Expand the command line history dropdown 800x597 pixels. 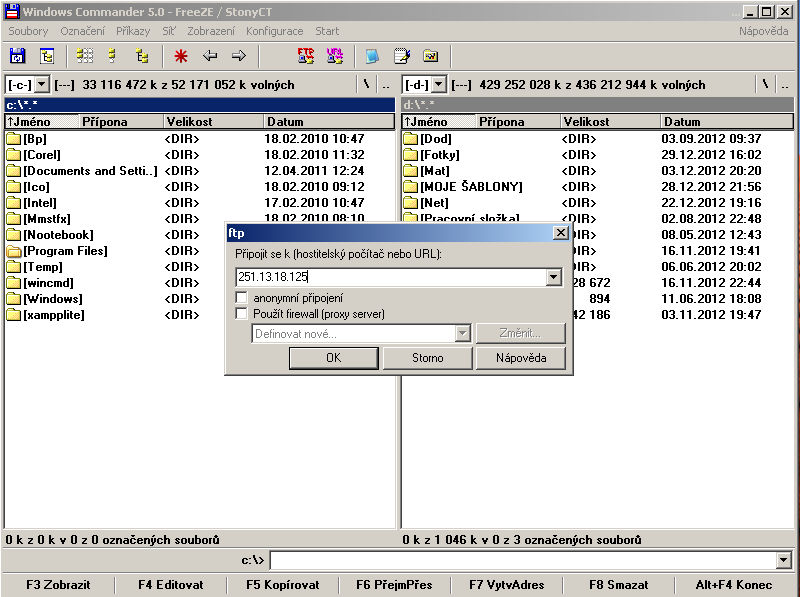pos(784,560)
